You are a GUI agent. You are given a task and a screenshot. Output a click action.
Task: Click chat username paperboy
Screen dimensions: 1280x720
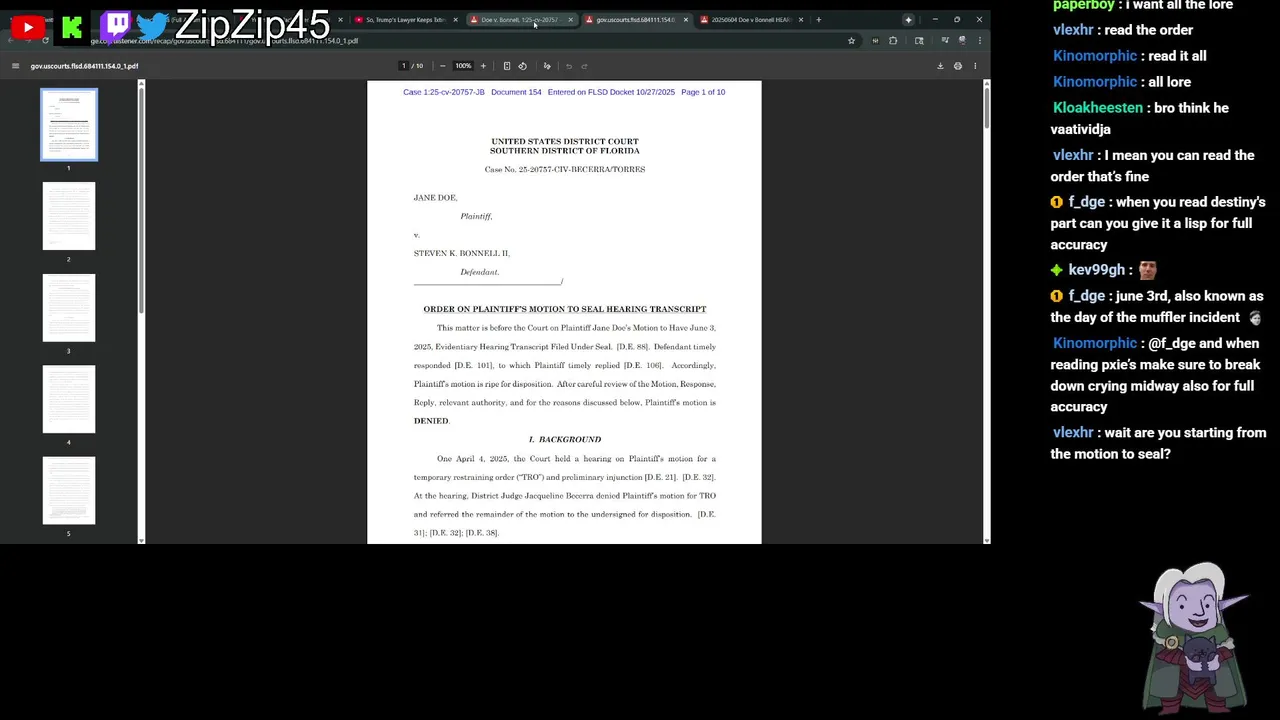click(1083, 5)
